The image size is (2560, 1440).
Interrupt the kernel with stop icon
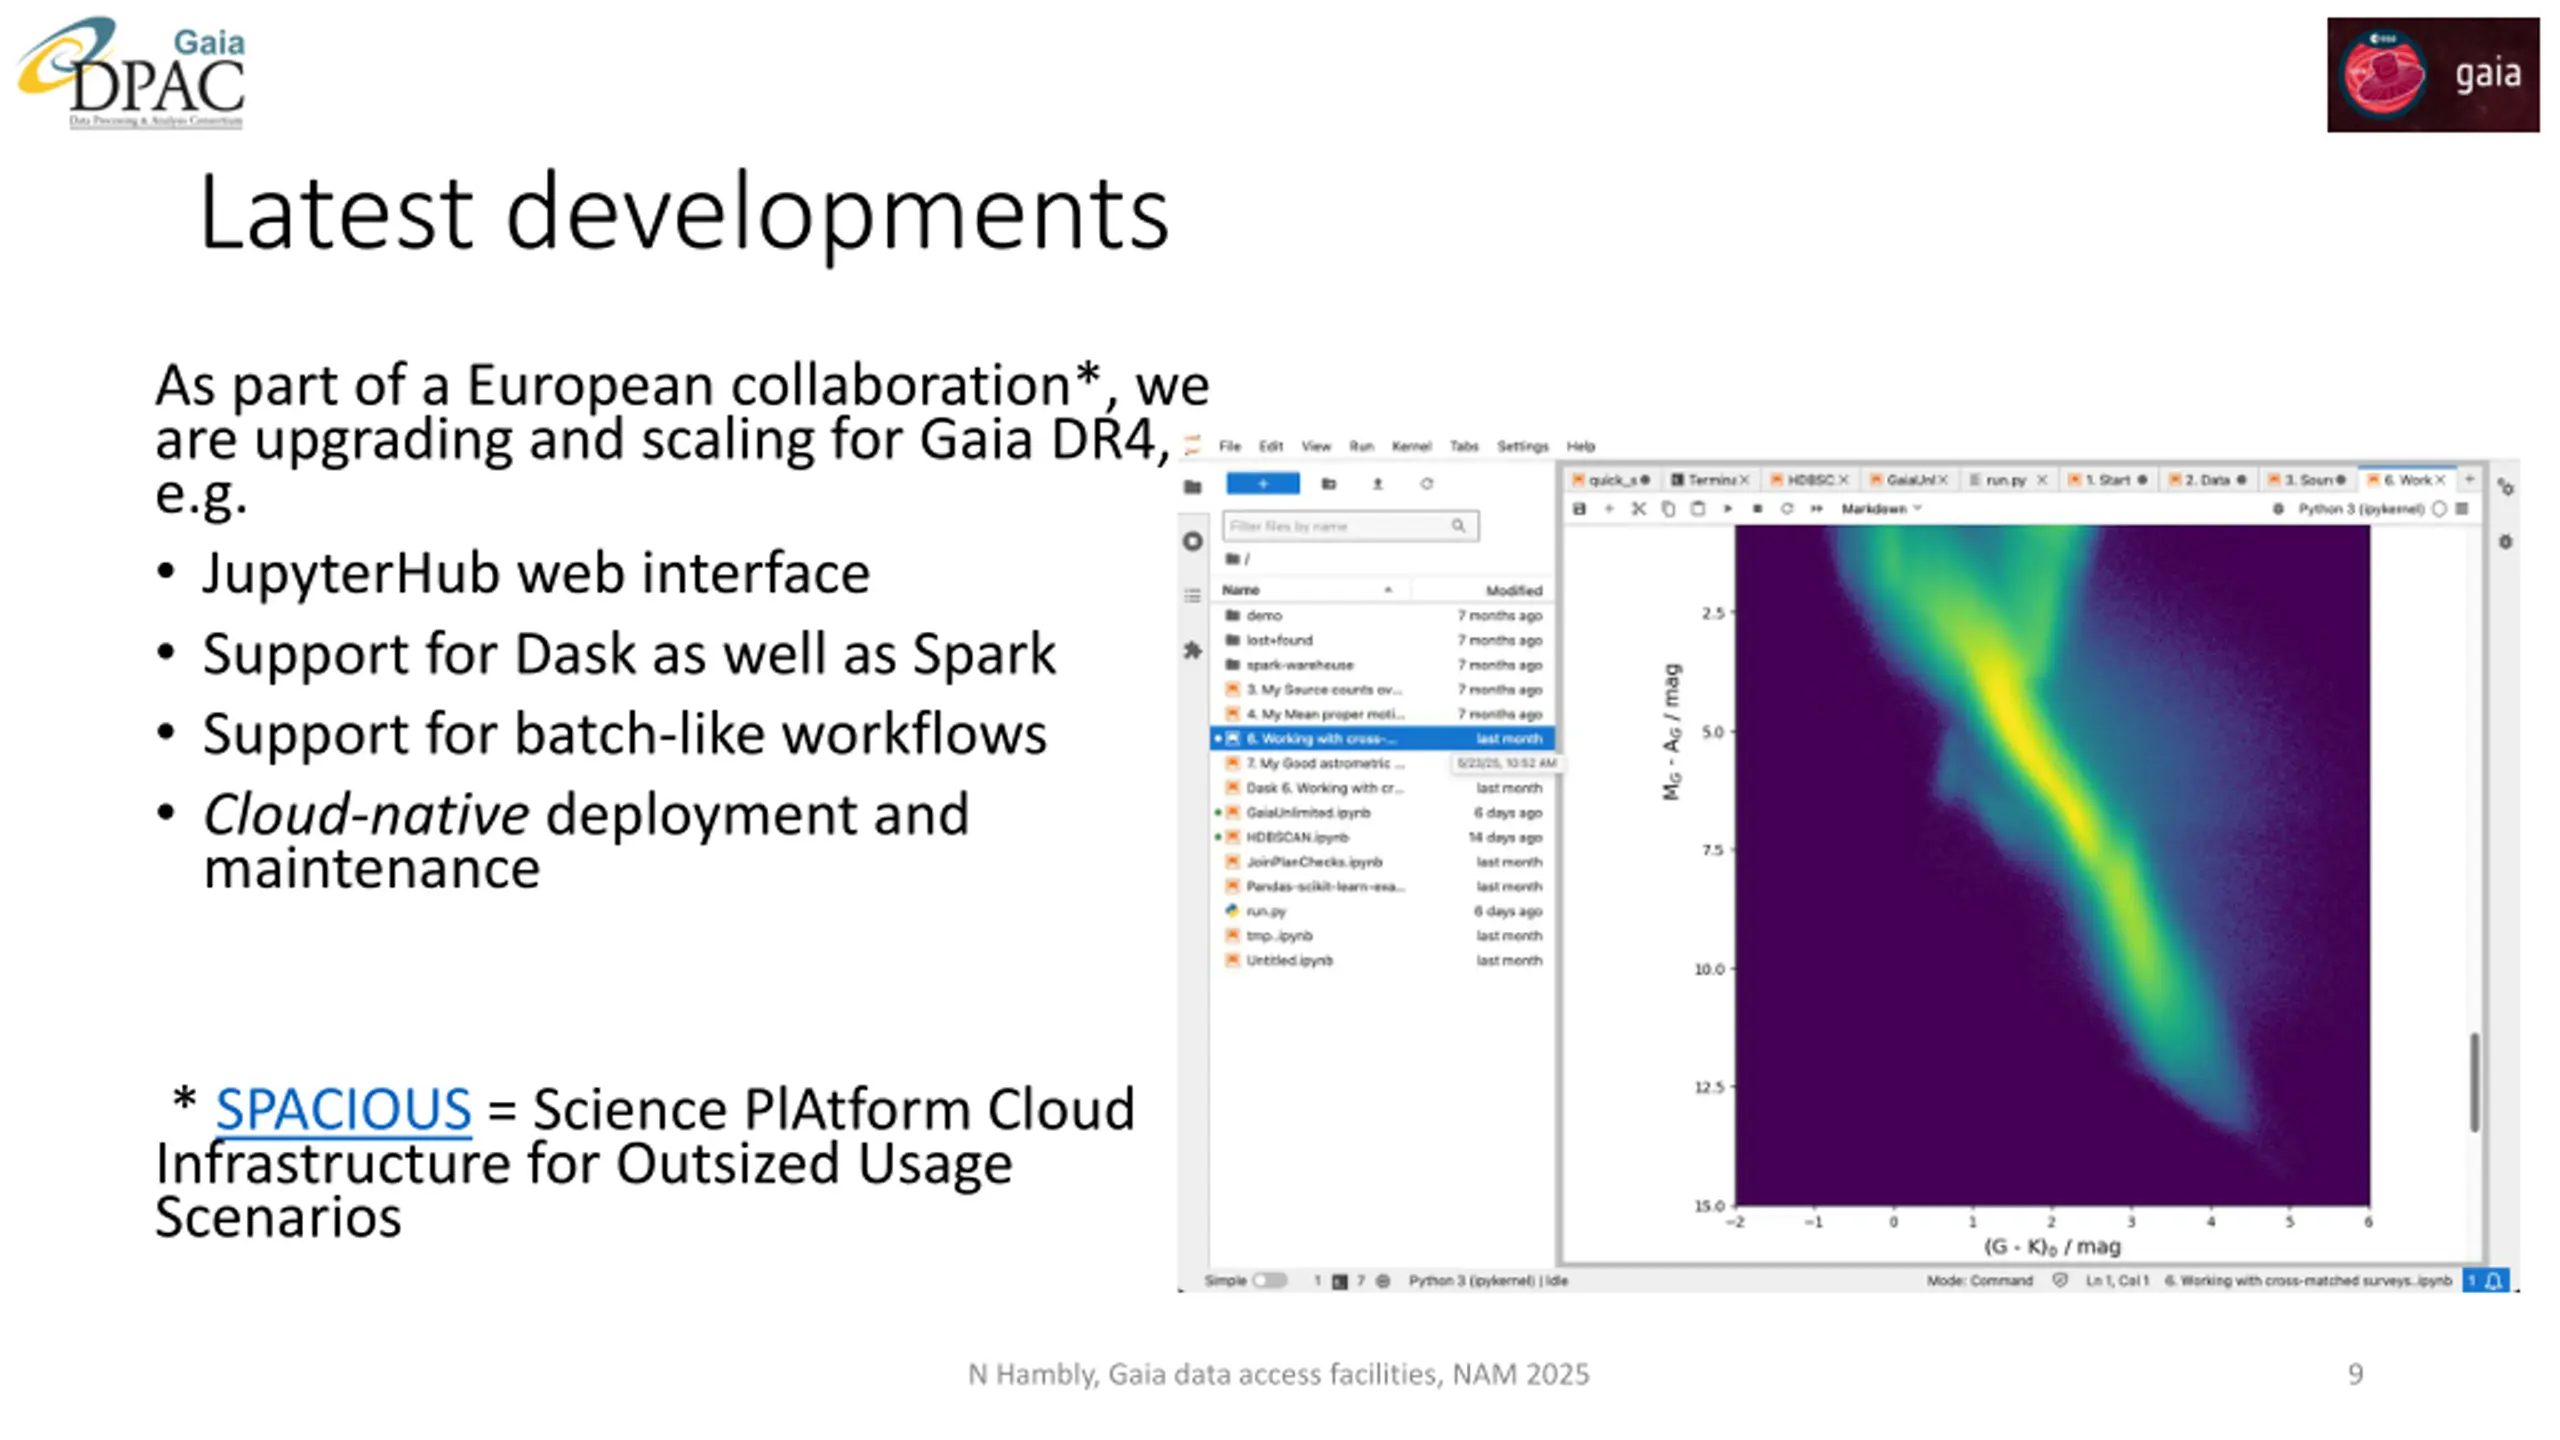(1757, 509)
